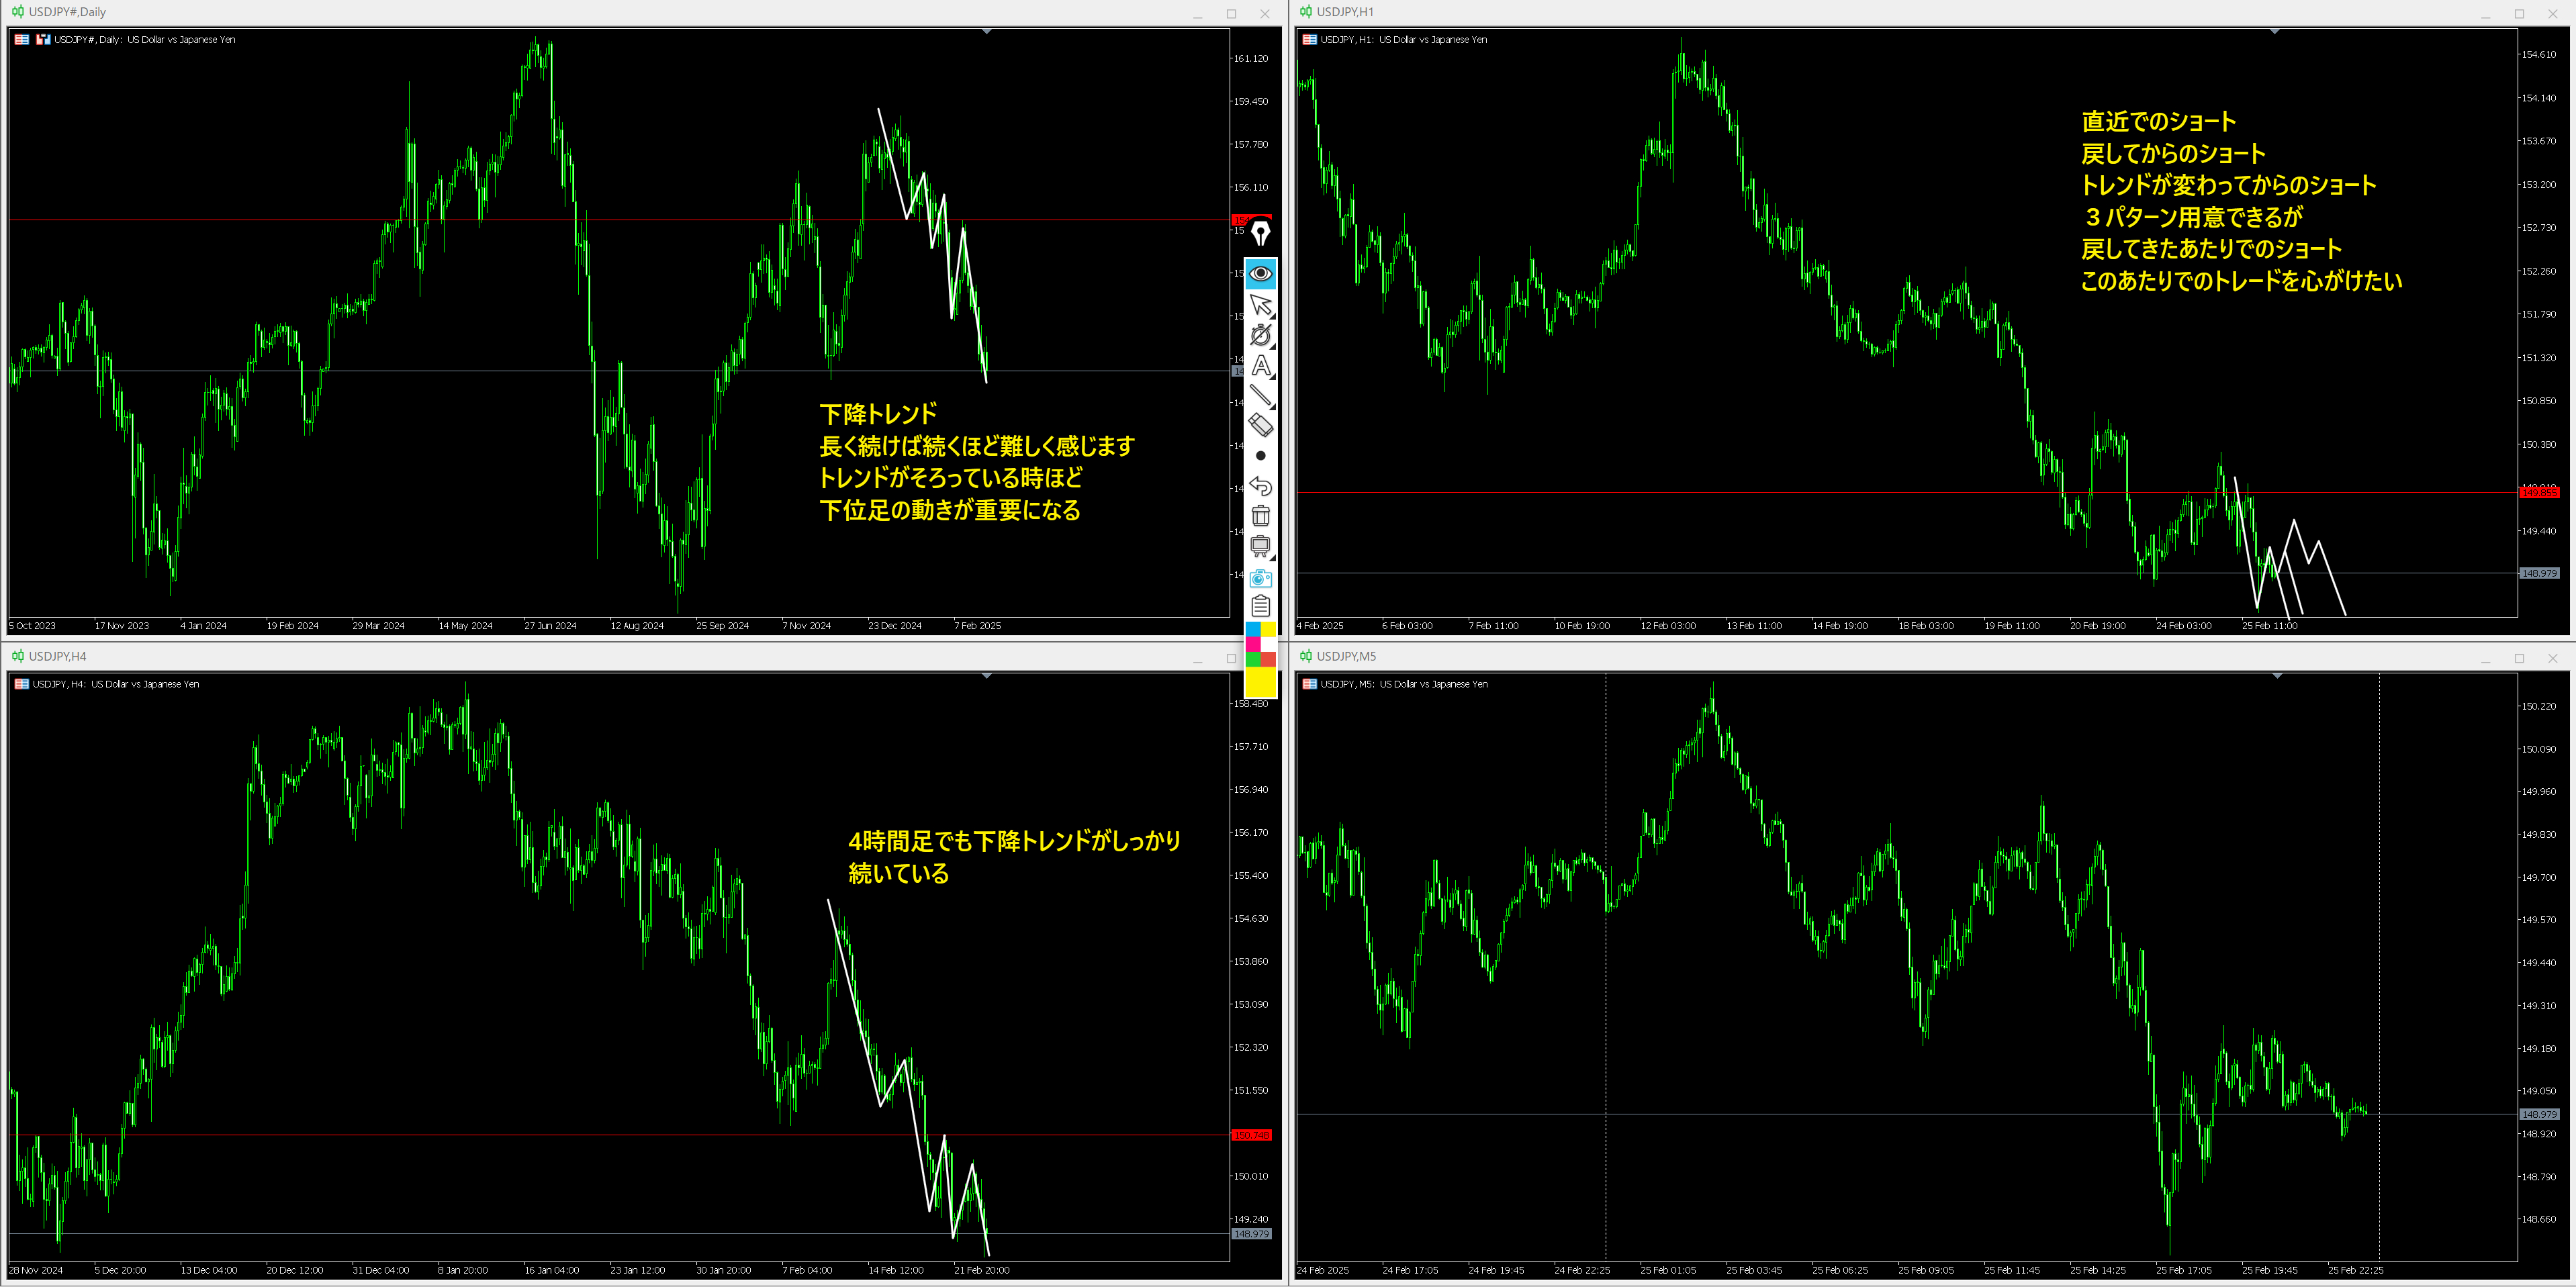
Task: Select the arrow cursor tool
Action: [1260, 305]
